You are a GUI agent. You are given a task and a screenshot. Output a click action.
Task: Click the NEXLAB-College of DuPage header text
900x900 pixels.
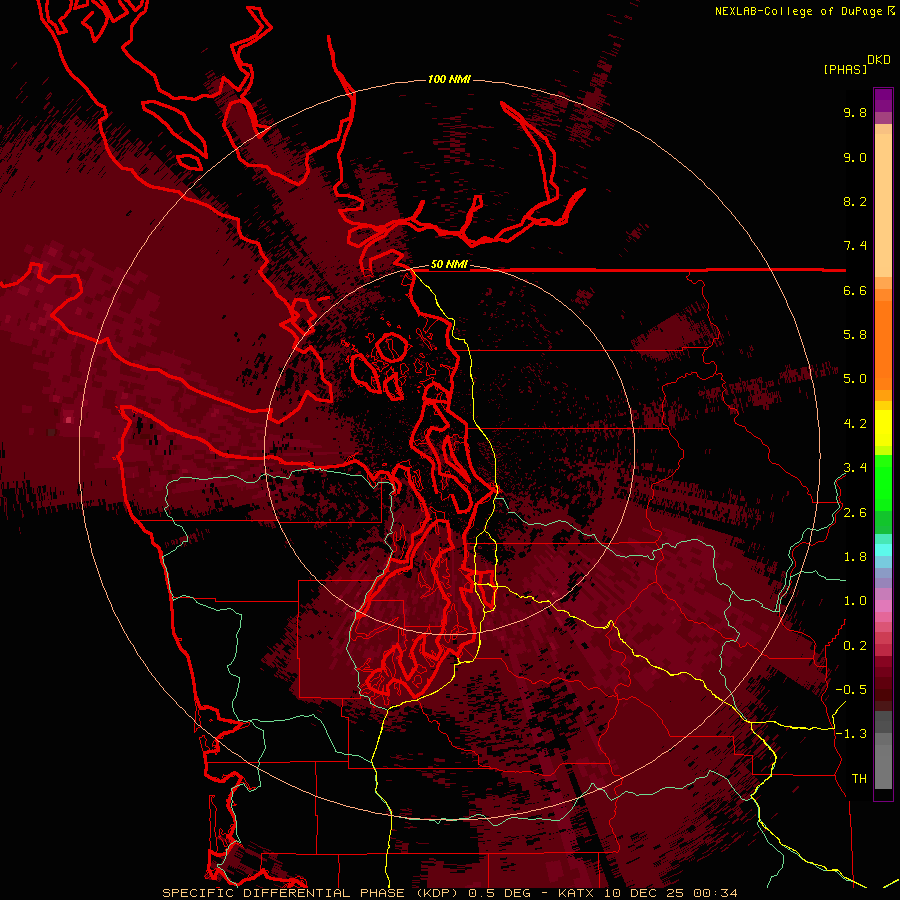click(798, 11)
